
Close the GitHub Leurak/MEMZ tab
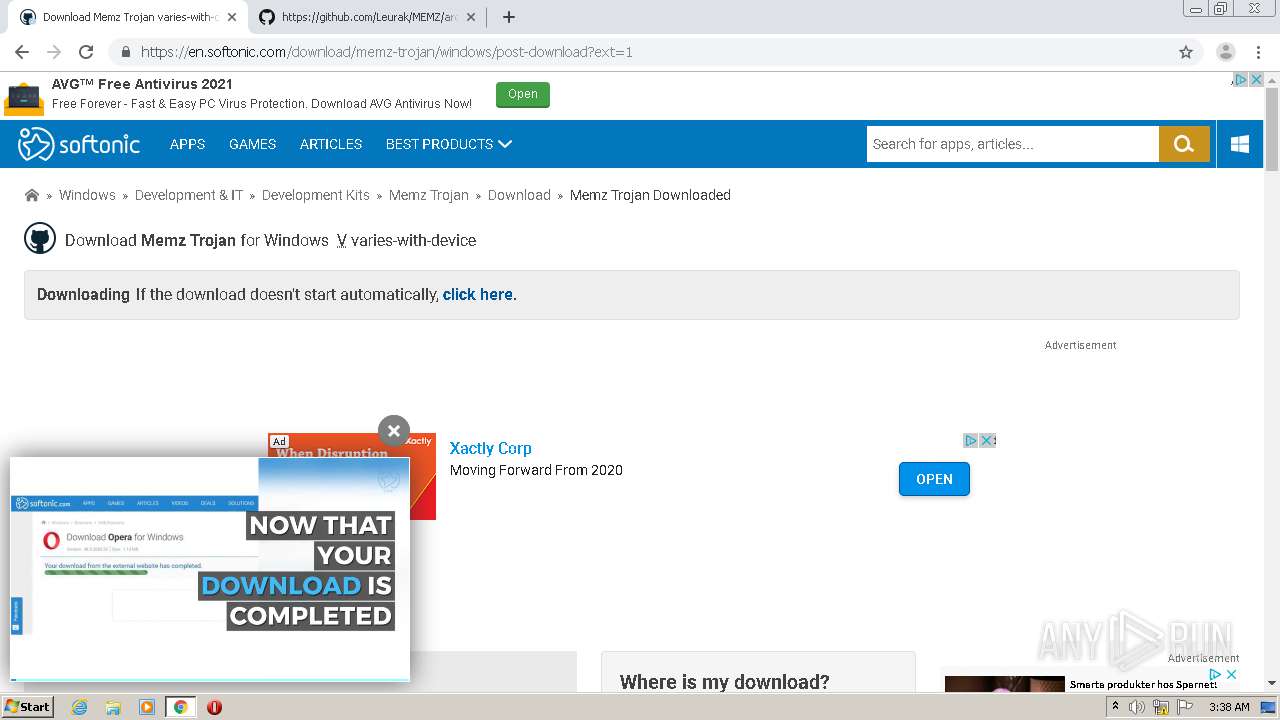pyautogui.click(x=471, y=17)
